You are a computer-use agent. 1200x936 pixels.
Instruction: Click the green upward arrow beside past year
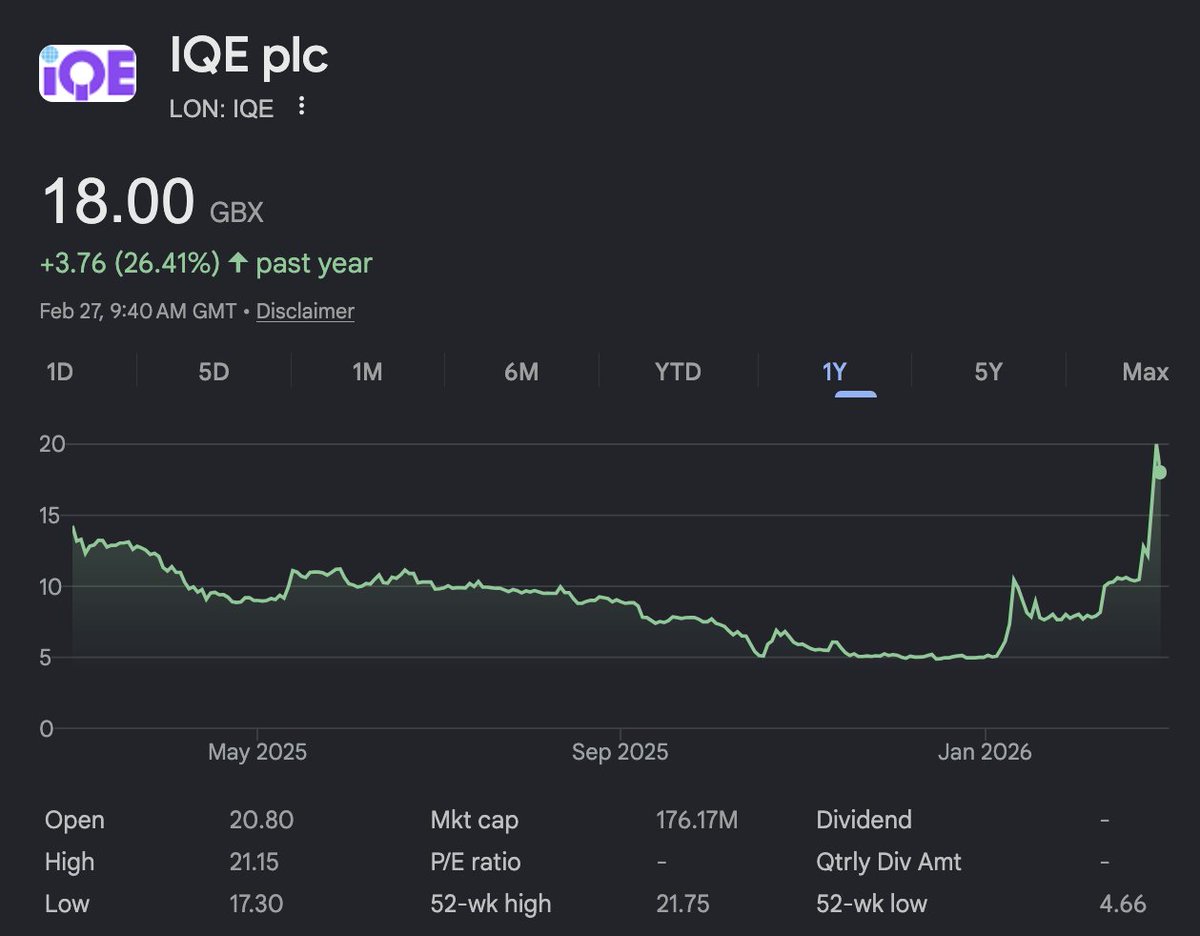237,263
